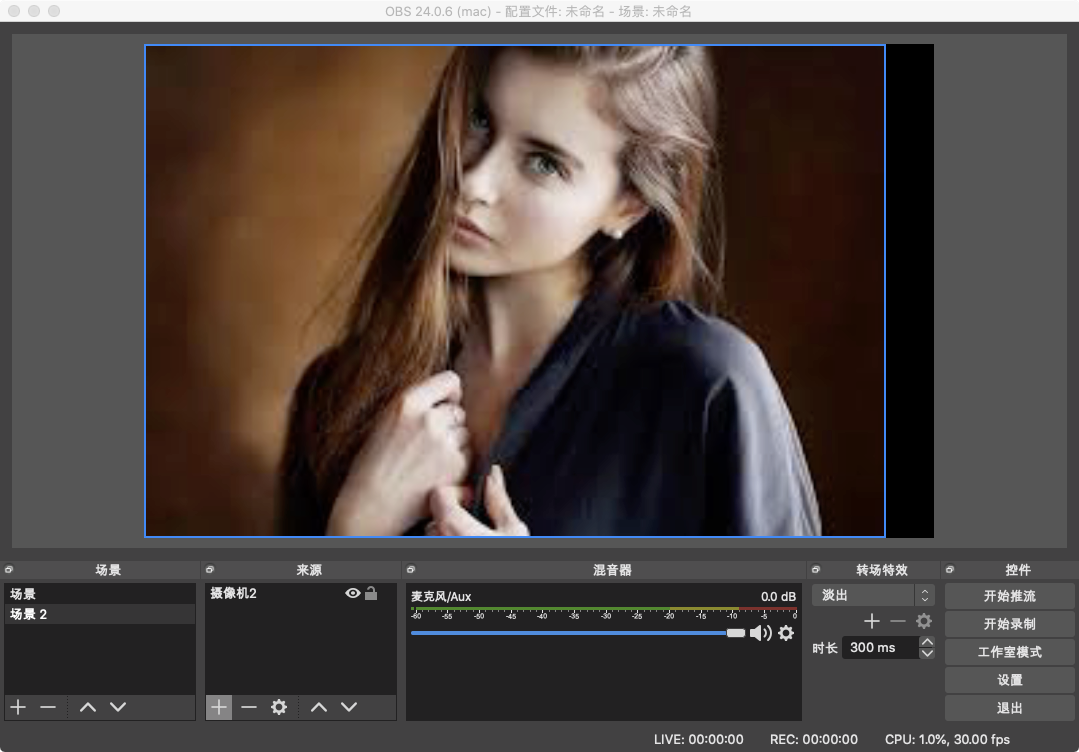Image resolution: width=1079 pixels, height=752 pixels.
Task: Click the 开始录制 button
Action: point(1009,624)
